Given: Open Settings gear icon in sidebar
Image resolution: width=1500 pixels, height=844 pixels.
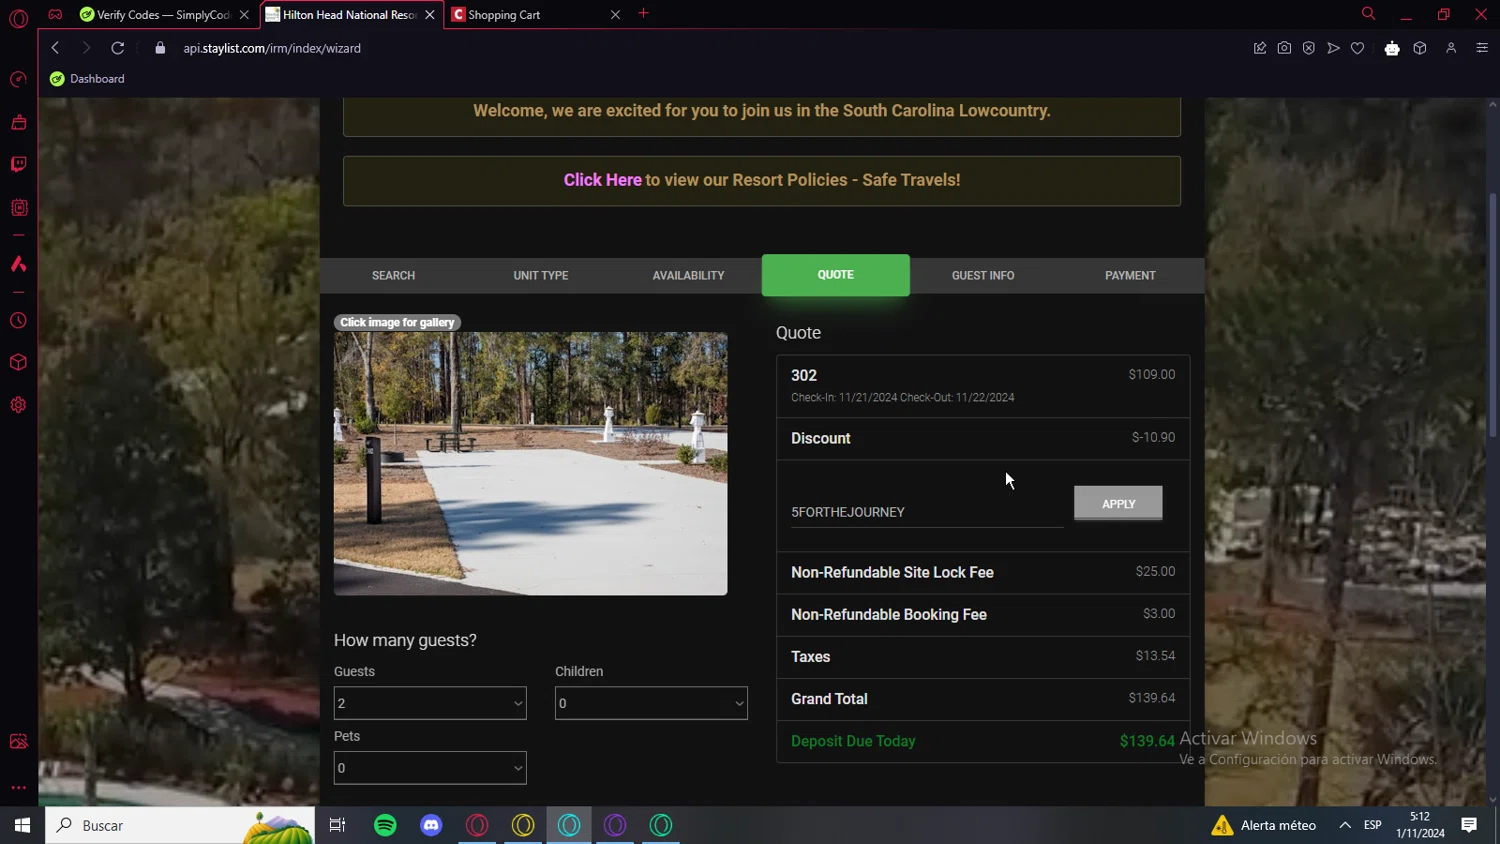Looking at the screenshot, I should coord(18,405).
